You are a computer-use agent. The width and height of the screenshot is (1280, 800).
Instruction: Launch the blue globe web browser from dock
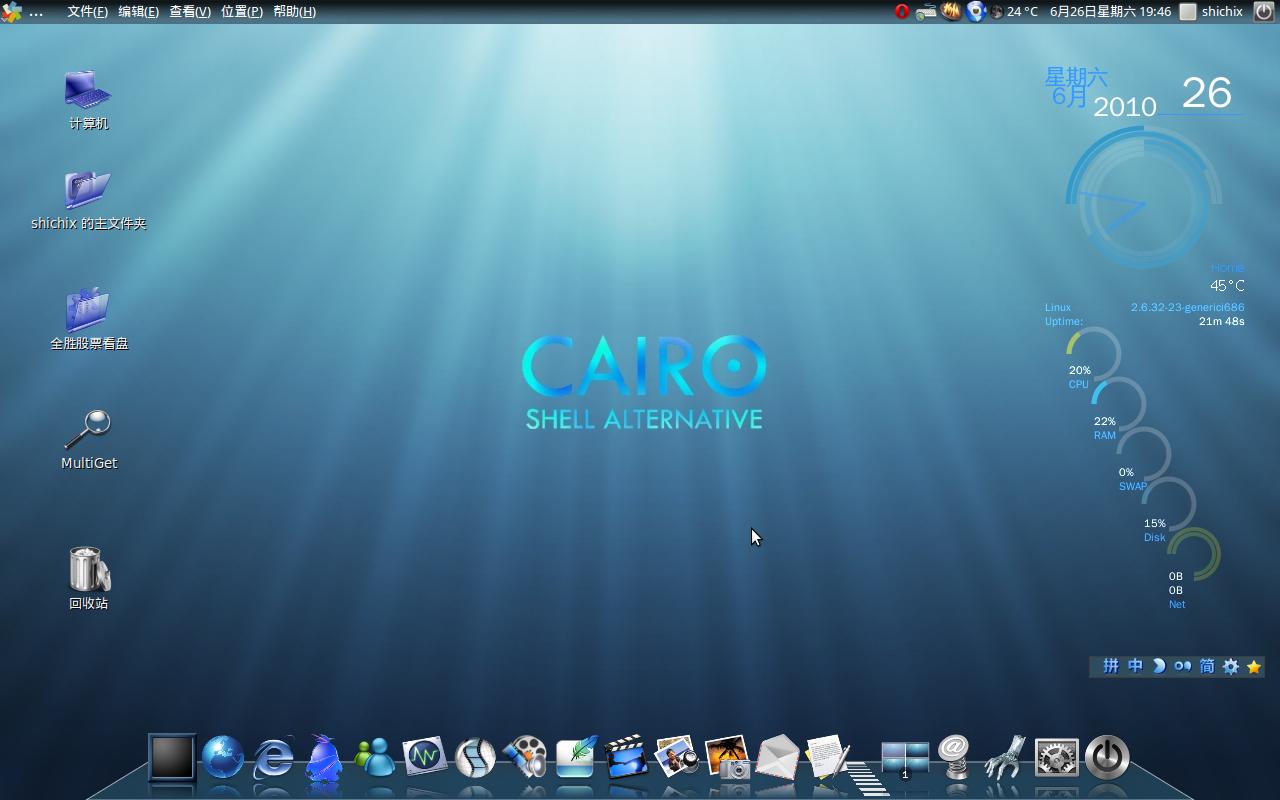(x=223, y=757)
